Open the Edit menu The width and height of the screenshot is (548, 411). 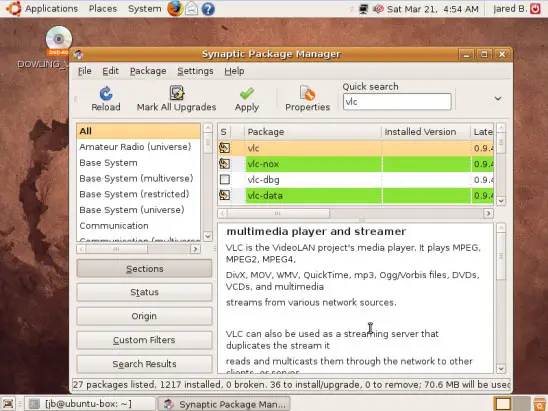pyautogui.click(x=110, y=71)
